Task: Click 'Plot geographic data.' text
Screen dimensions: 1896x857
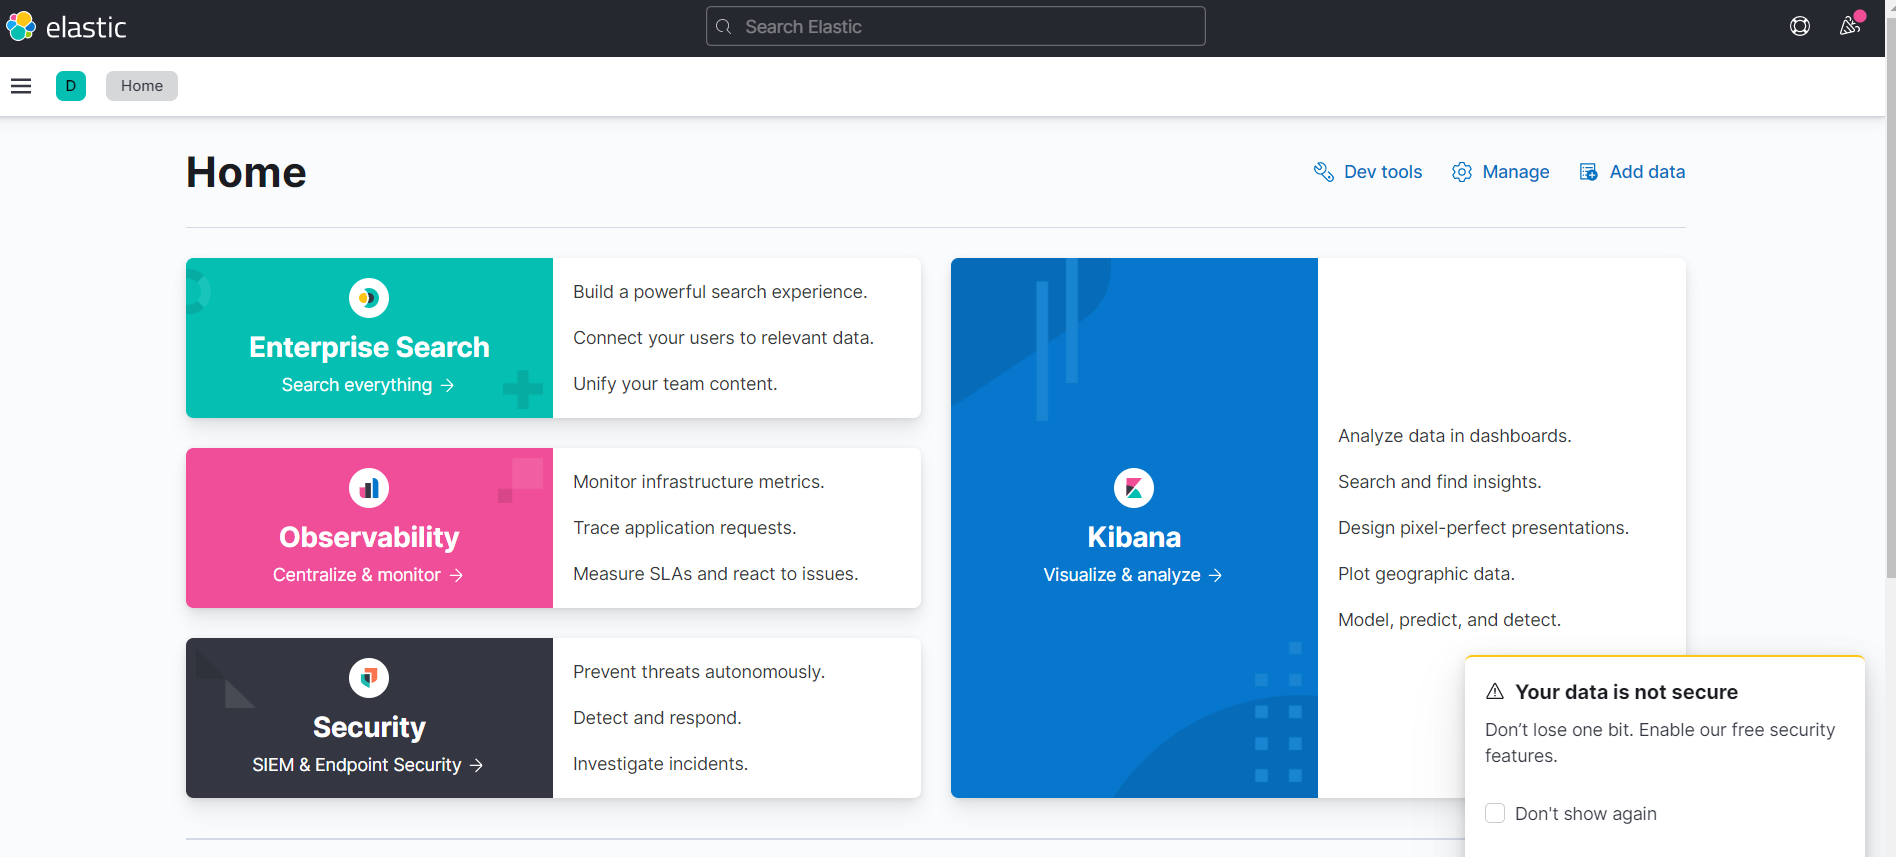Action: coord(1427,574)
